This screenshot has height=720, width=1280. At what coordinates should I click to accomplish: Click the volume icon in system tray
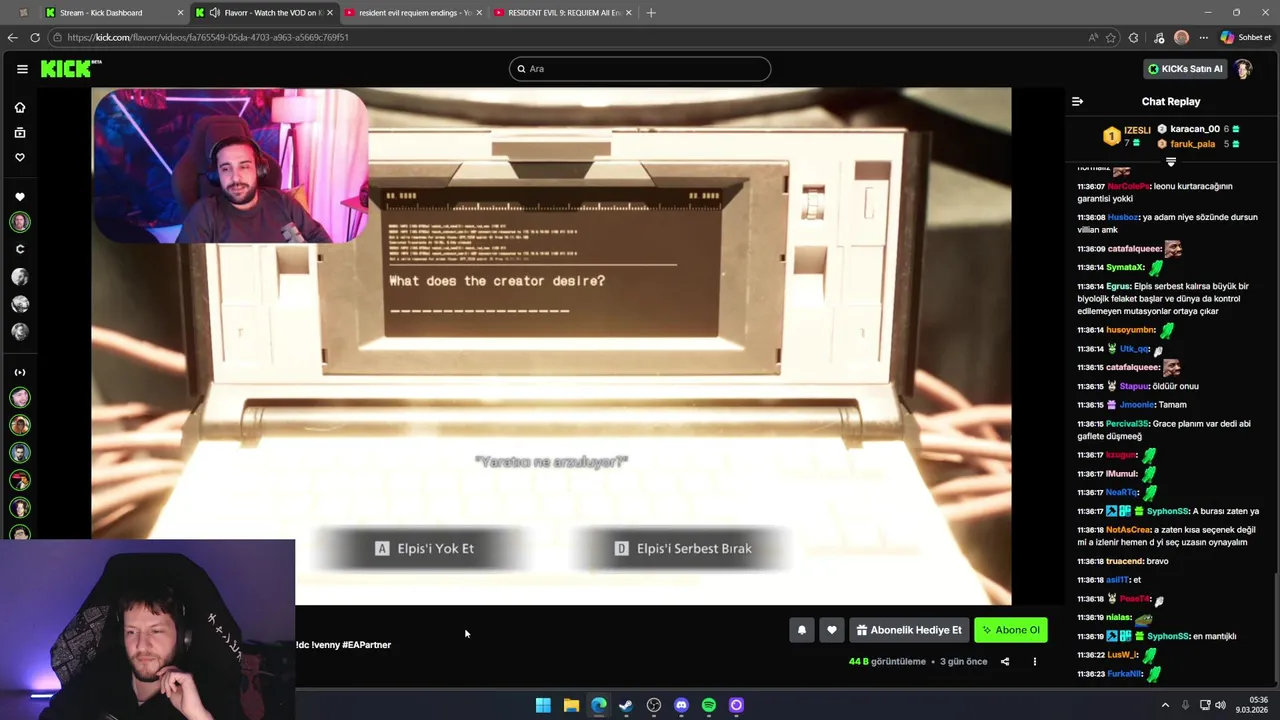1220,705
